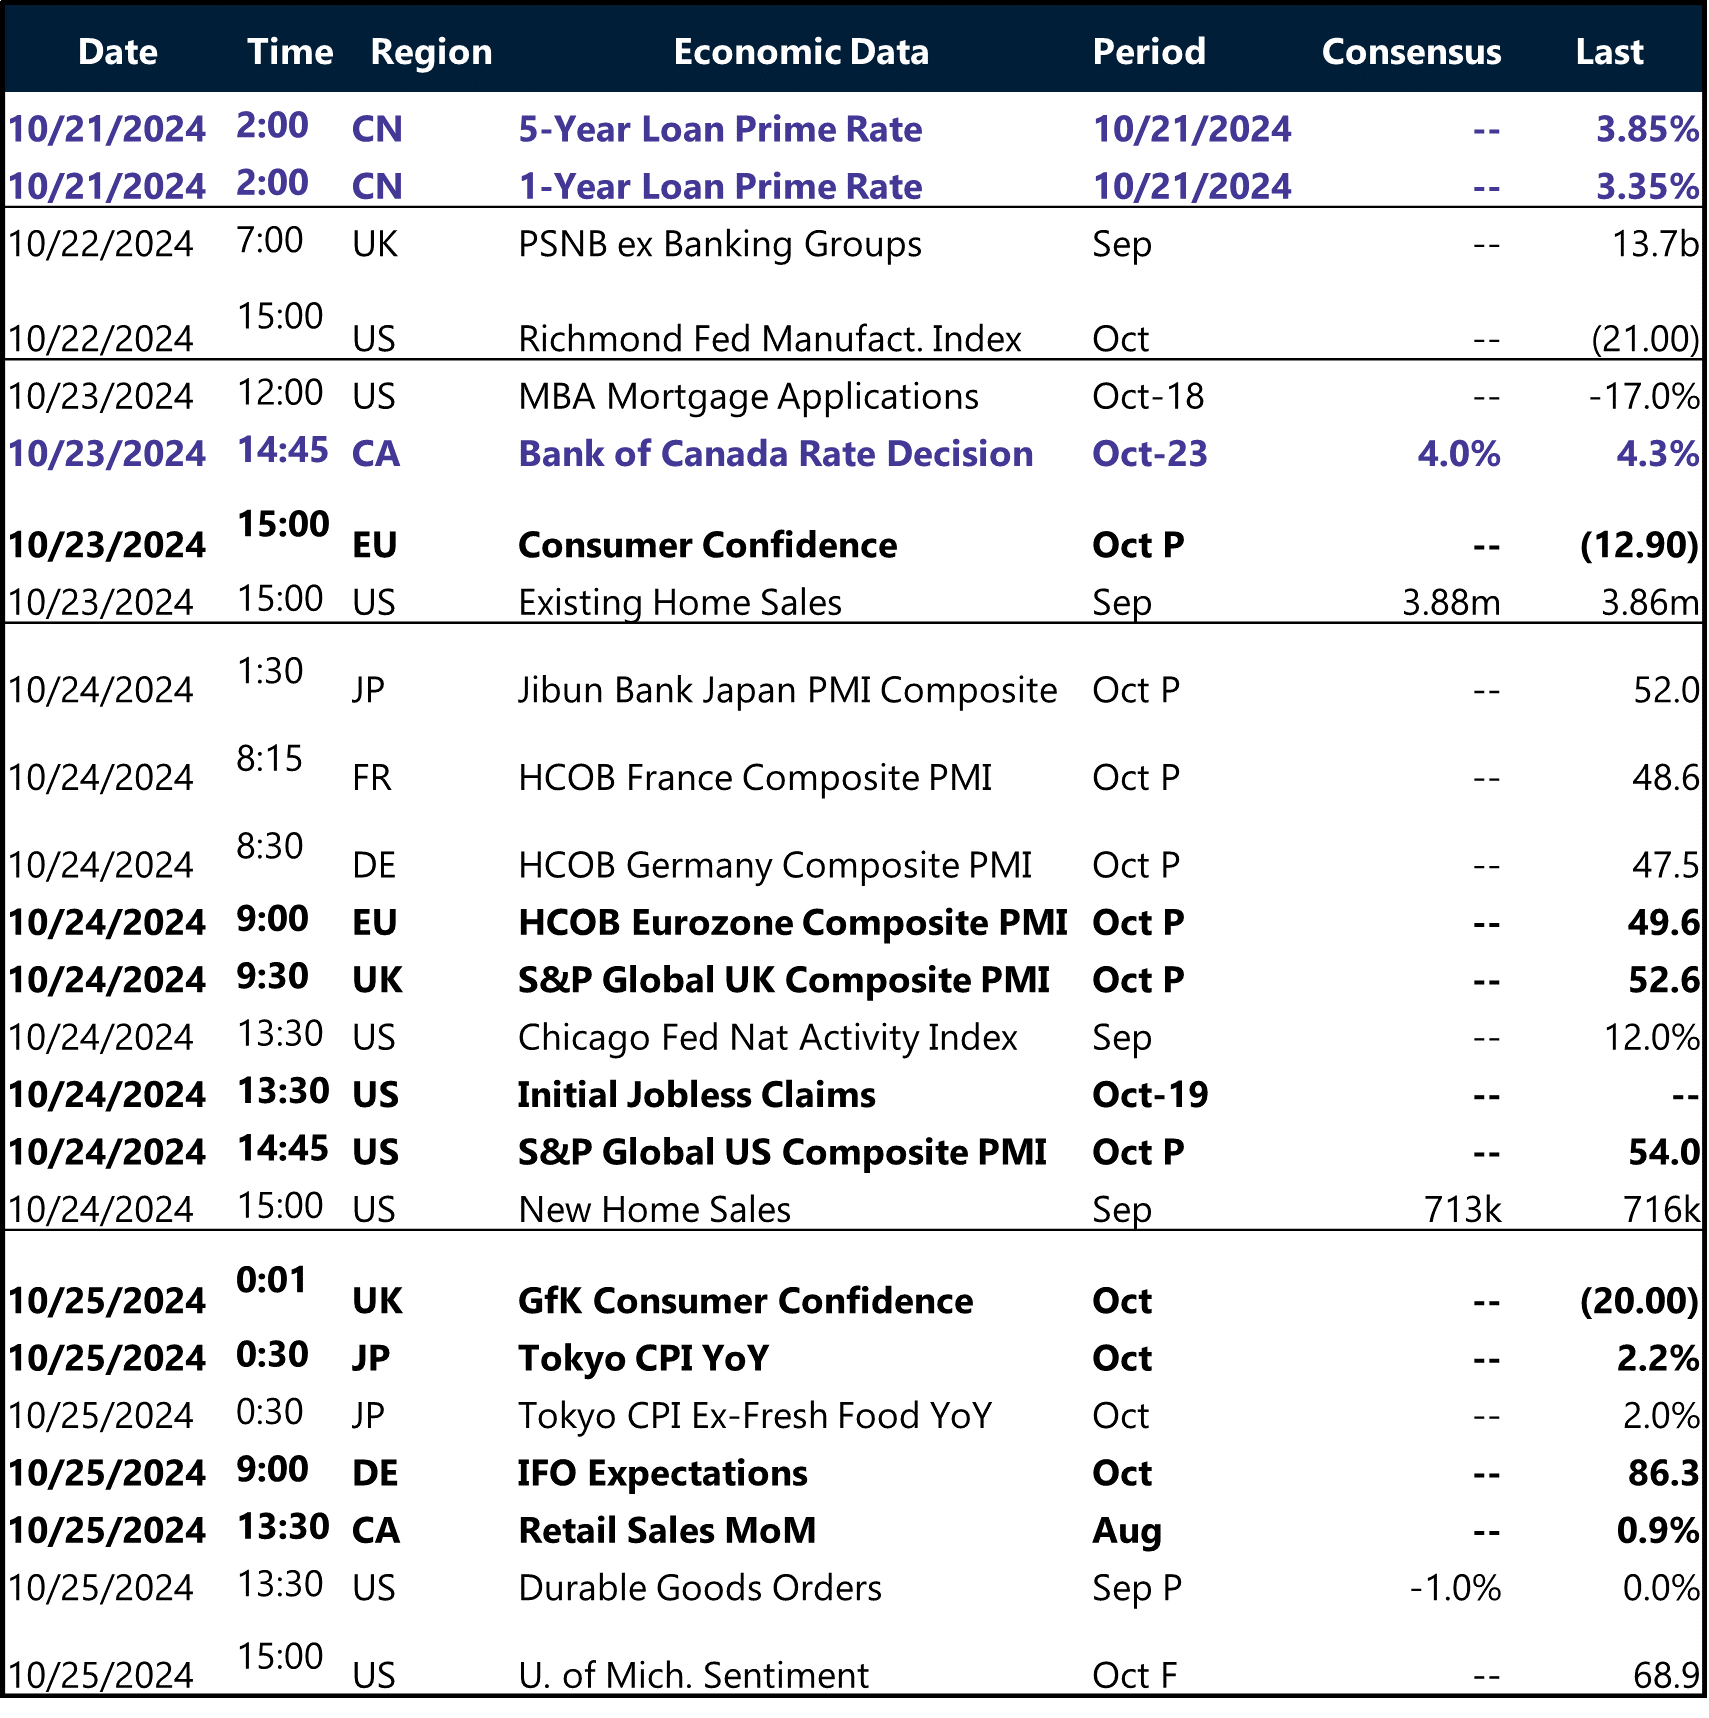Select the Region column header

(x=430, y=51)
